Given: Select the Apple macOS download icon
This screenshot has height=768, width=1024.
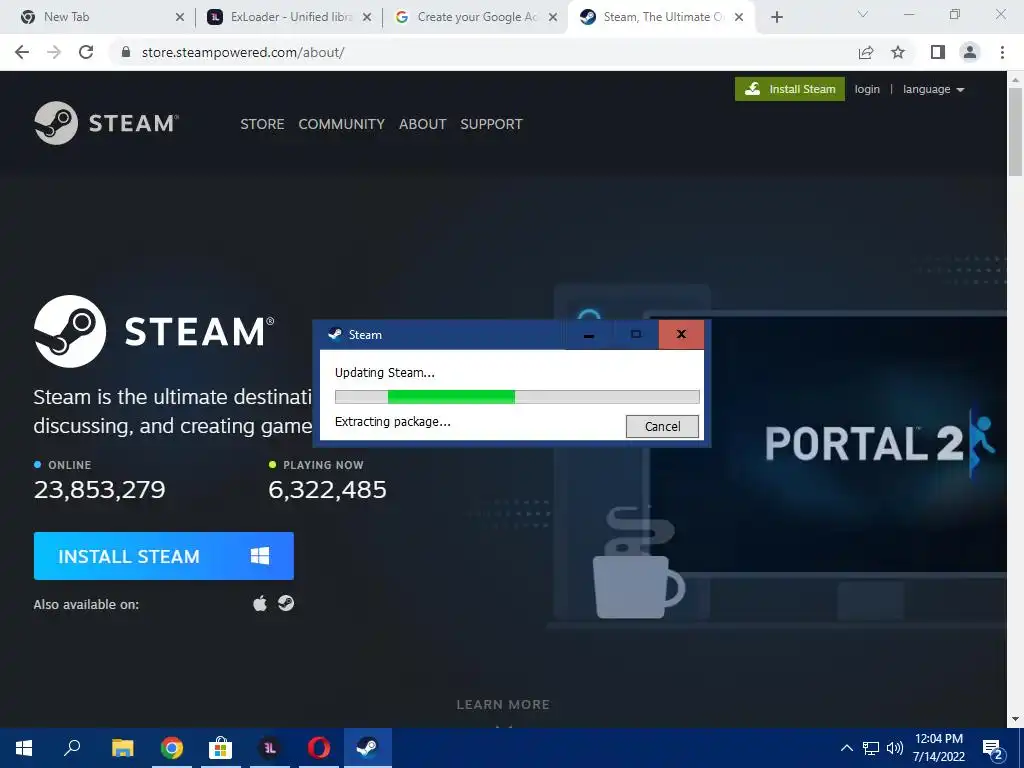Looking at the screenshot, I should [260, 603].
